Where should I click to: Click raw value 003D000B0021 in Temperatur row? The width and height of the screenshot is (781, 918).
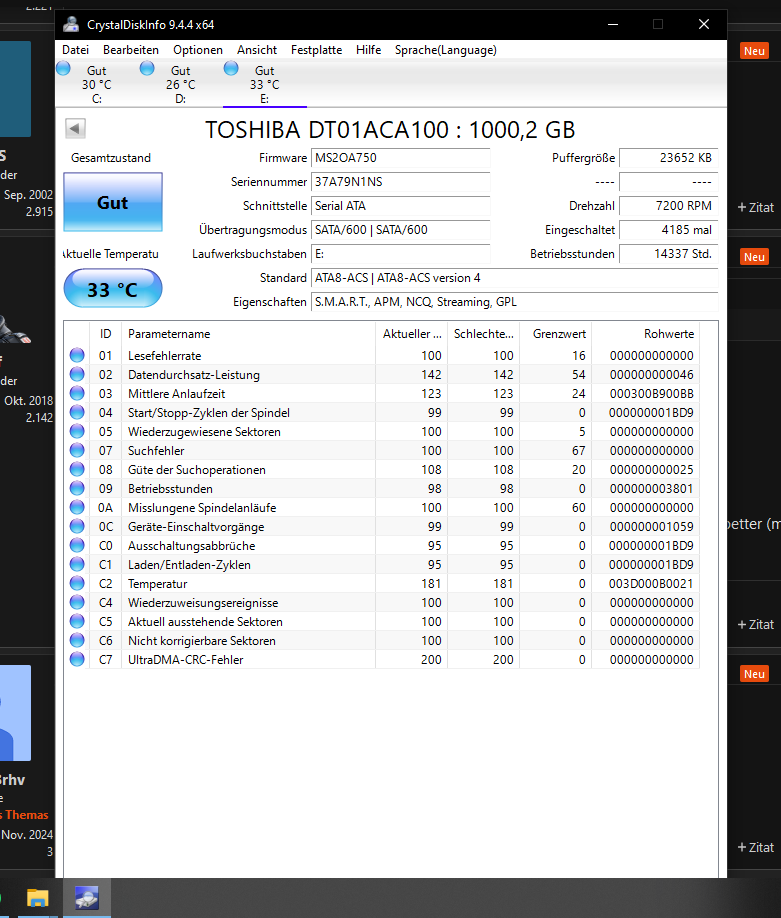tap(652, 584)
